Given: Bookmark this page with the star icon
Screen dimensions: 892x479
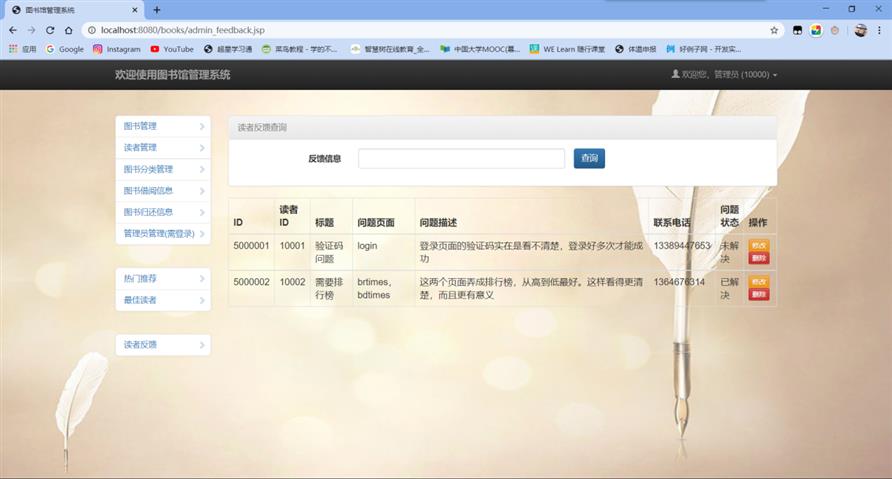Looking at the screenshot, I should pos(774,30).
